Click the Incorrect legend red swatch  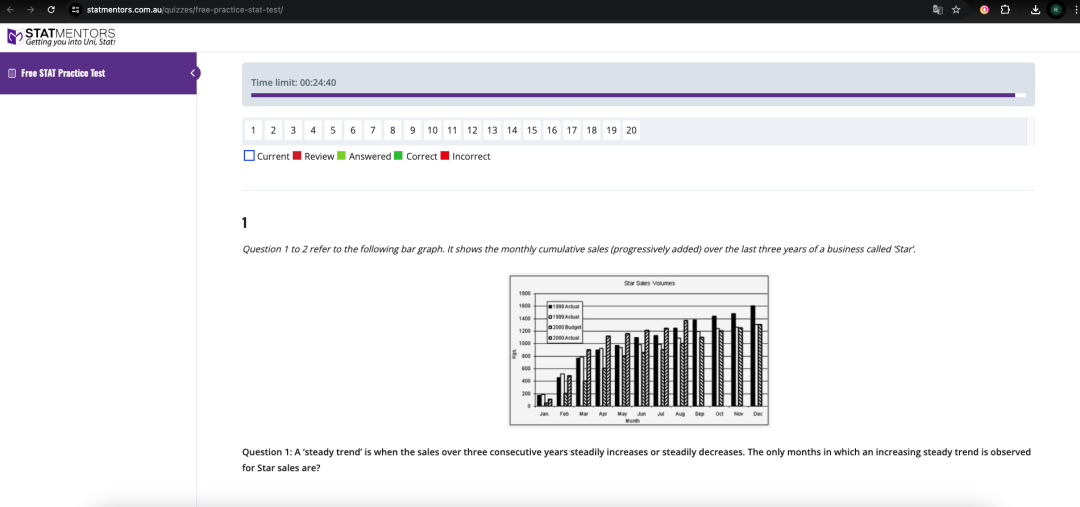point(444,156)
